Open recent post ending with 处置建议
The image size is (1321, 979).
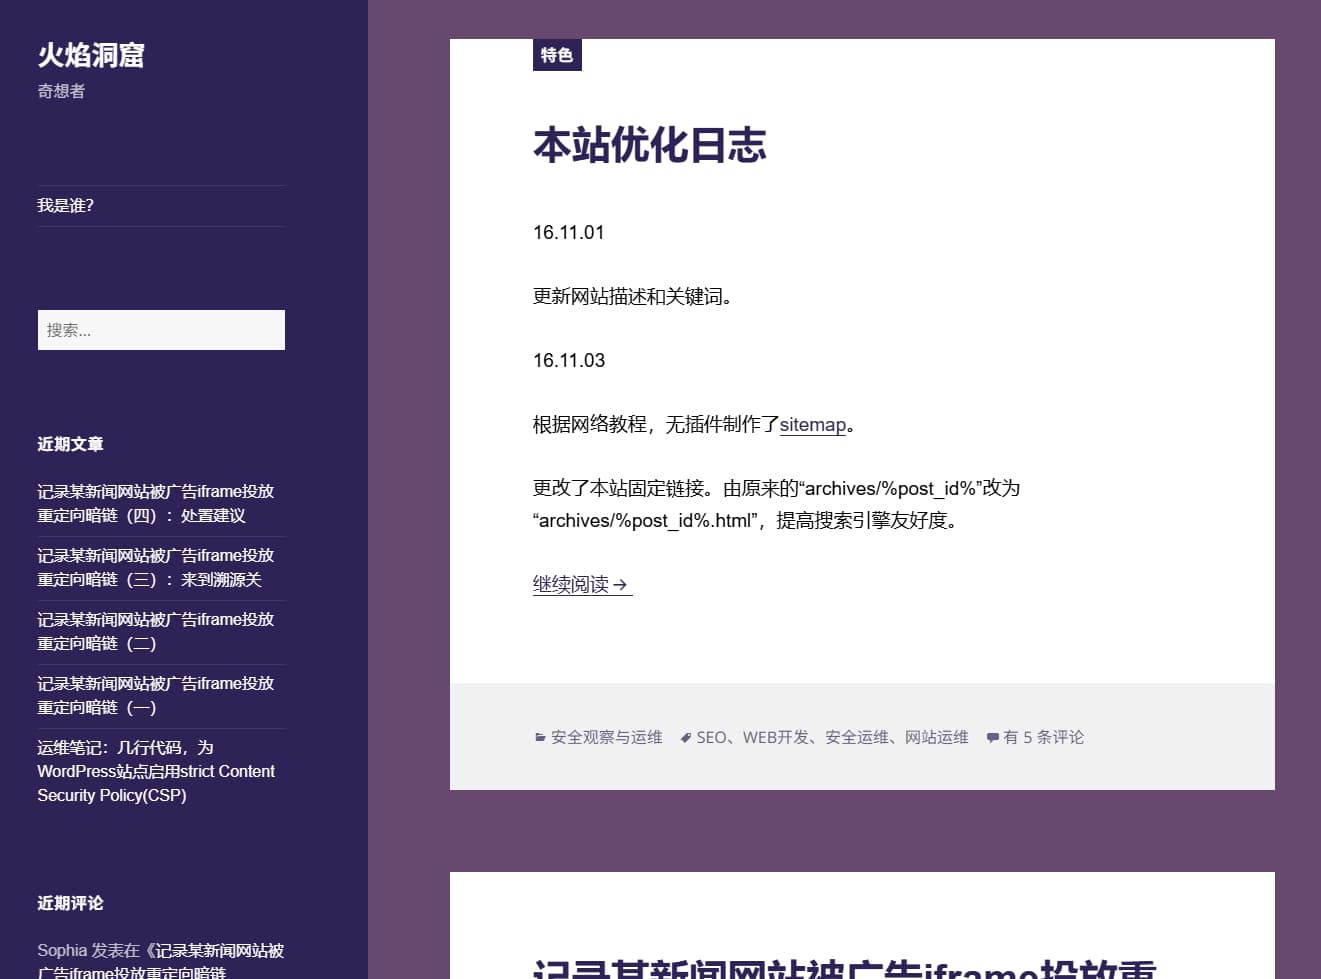pyautogui.click(x=156, y=503)
